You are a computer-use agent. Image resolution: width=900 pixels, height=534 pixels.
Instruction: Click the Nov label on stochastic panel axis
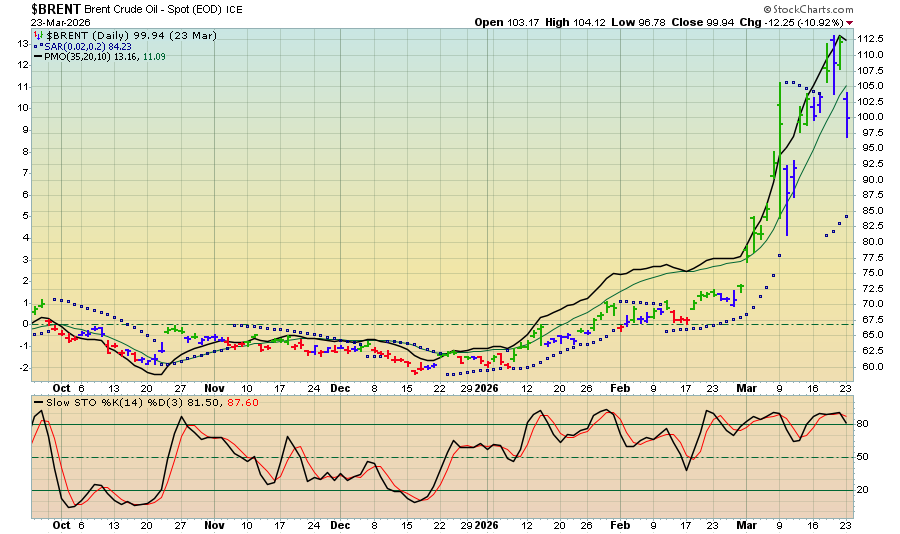[214, 525]
